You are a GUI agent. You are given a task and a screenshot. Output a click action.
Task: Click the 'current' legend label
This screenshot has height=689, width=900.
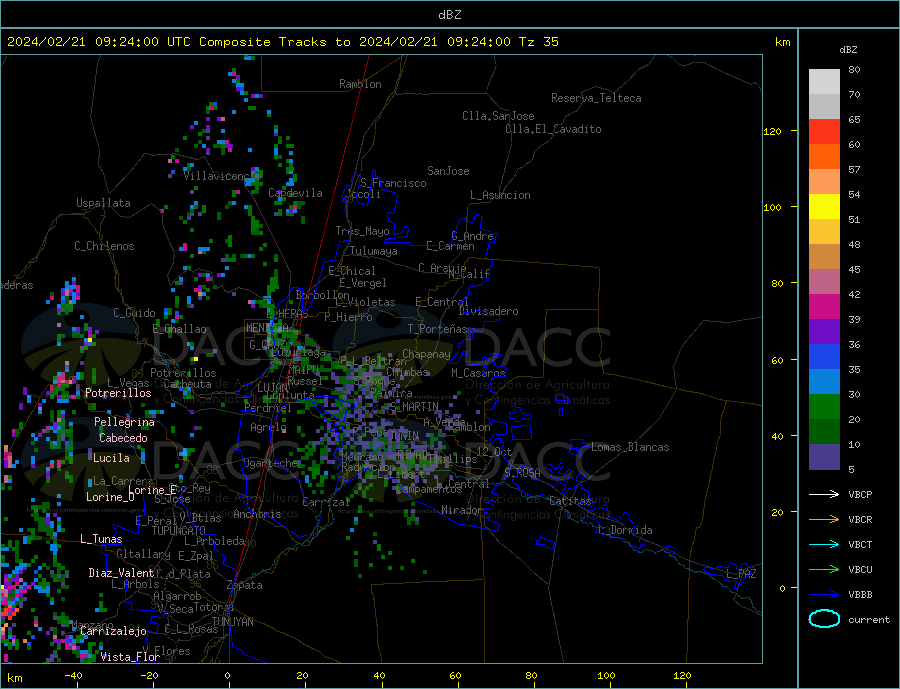pyautogui.click(x=869, y=620)
